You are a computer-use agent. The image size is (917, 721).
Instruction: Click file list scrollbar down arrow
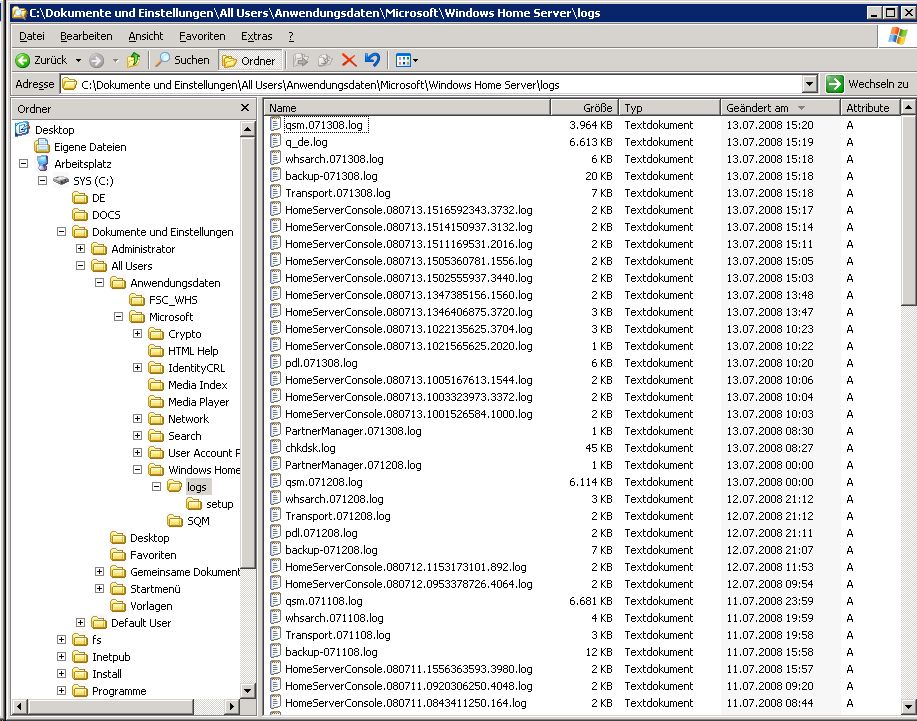908,706
